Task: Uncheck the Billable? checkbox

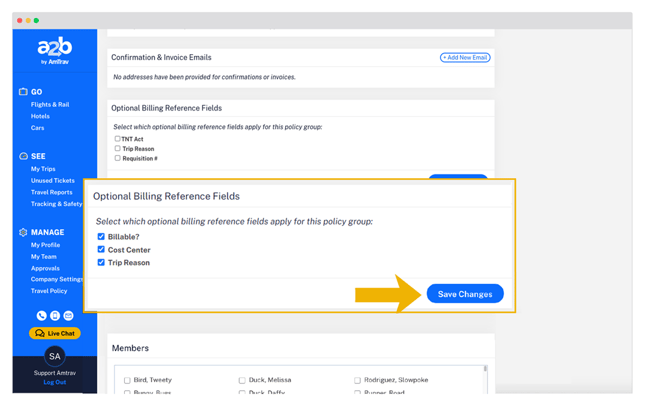Action: click(101, 237)
